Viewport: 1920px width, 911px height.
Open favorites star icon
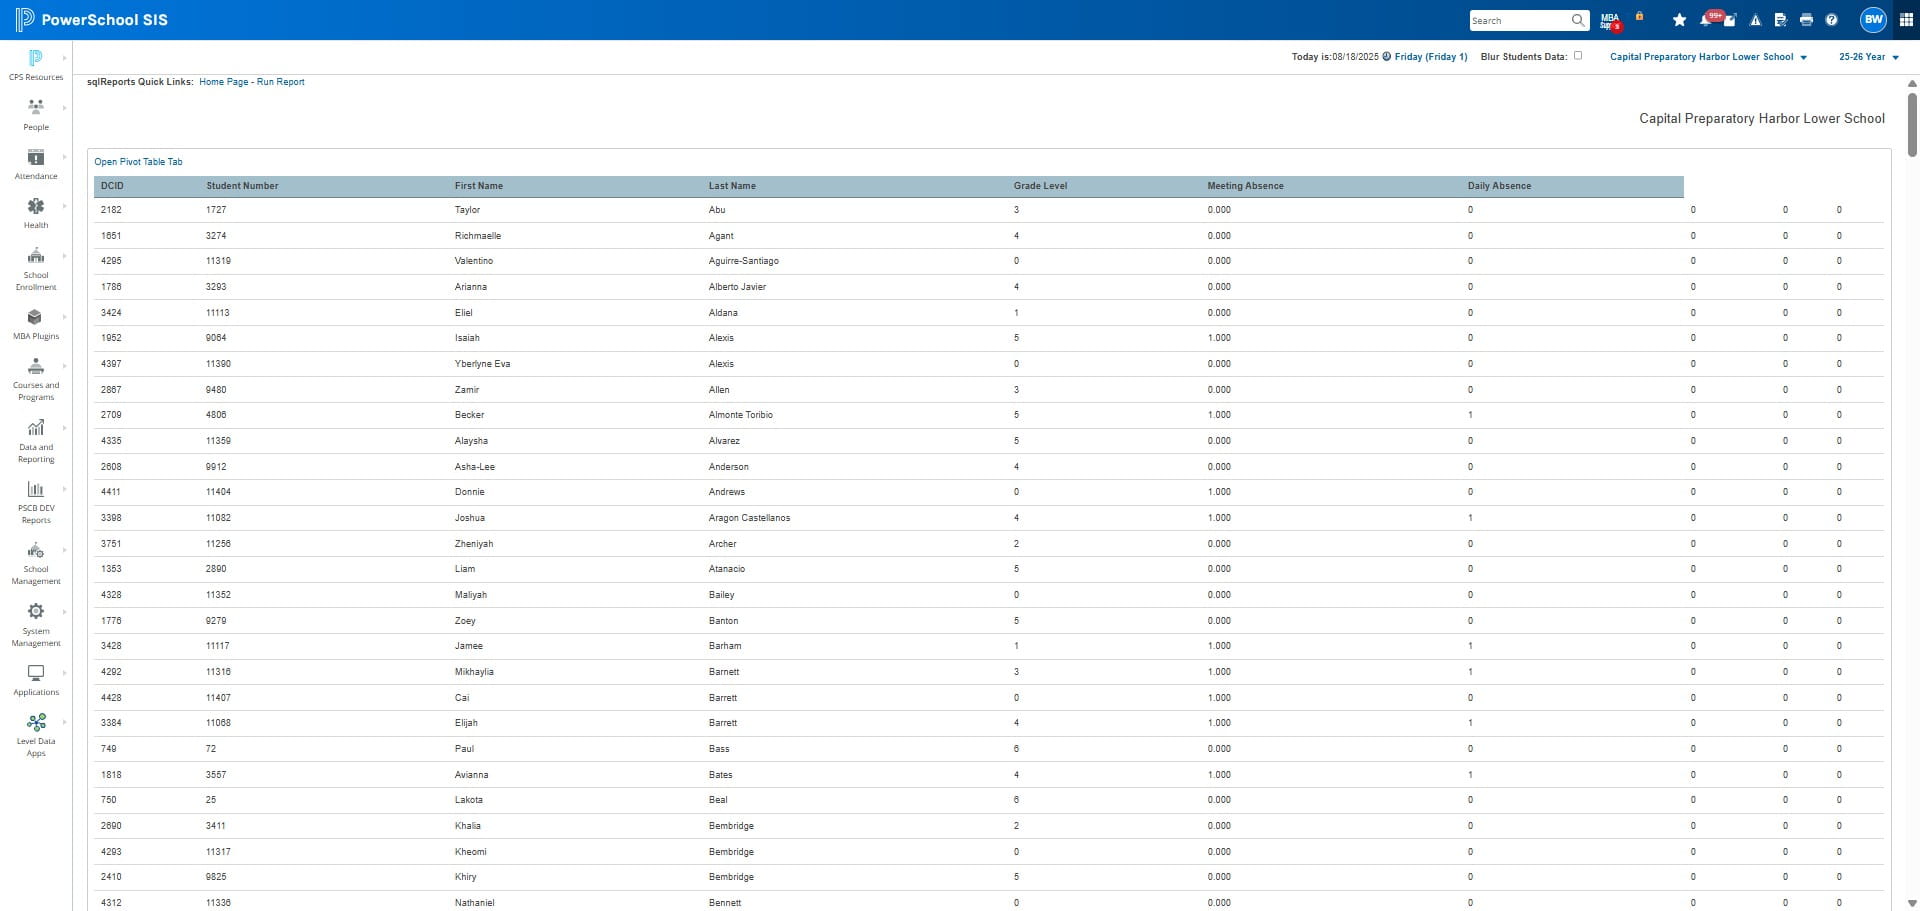(1679, 20)
